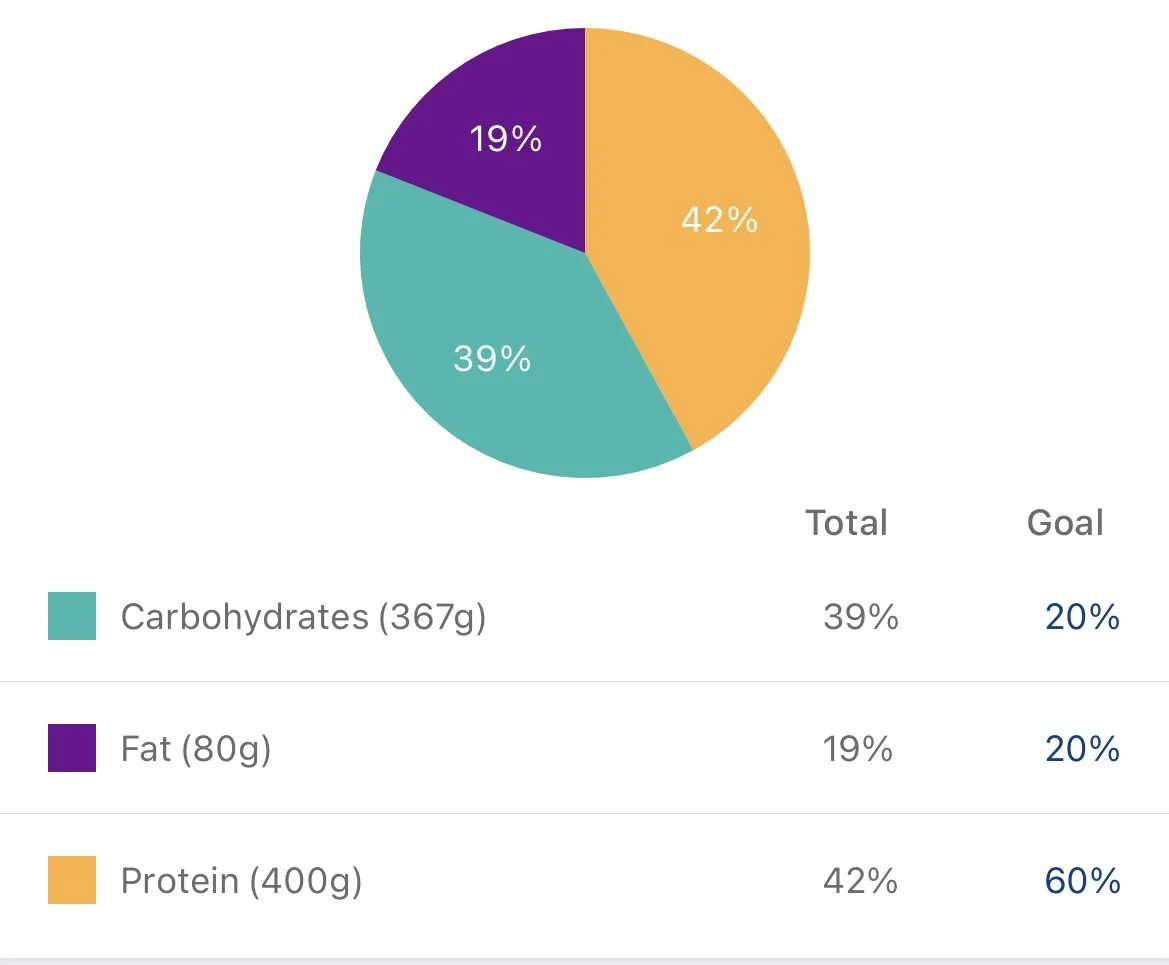Click the orange Protein legend swatch
This screenshot has height=965, width=1169.
(72, 880)
